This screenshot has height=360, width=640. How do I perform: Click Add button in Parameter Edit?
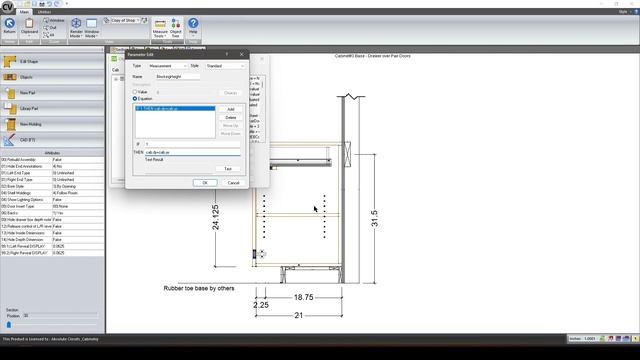pyautogui.click(x=231, y=109)
